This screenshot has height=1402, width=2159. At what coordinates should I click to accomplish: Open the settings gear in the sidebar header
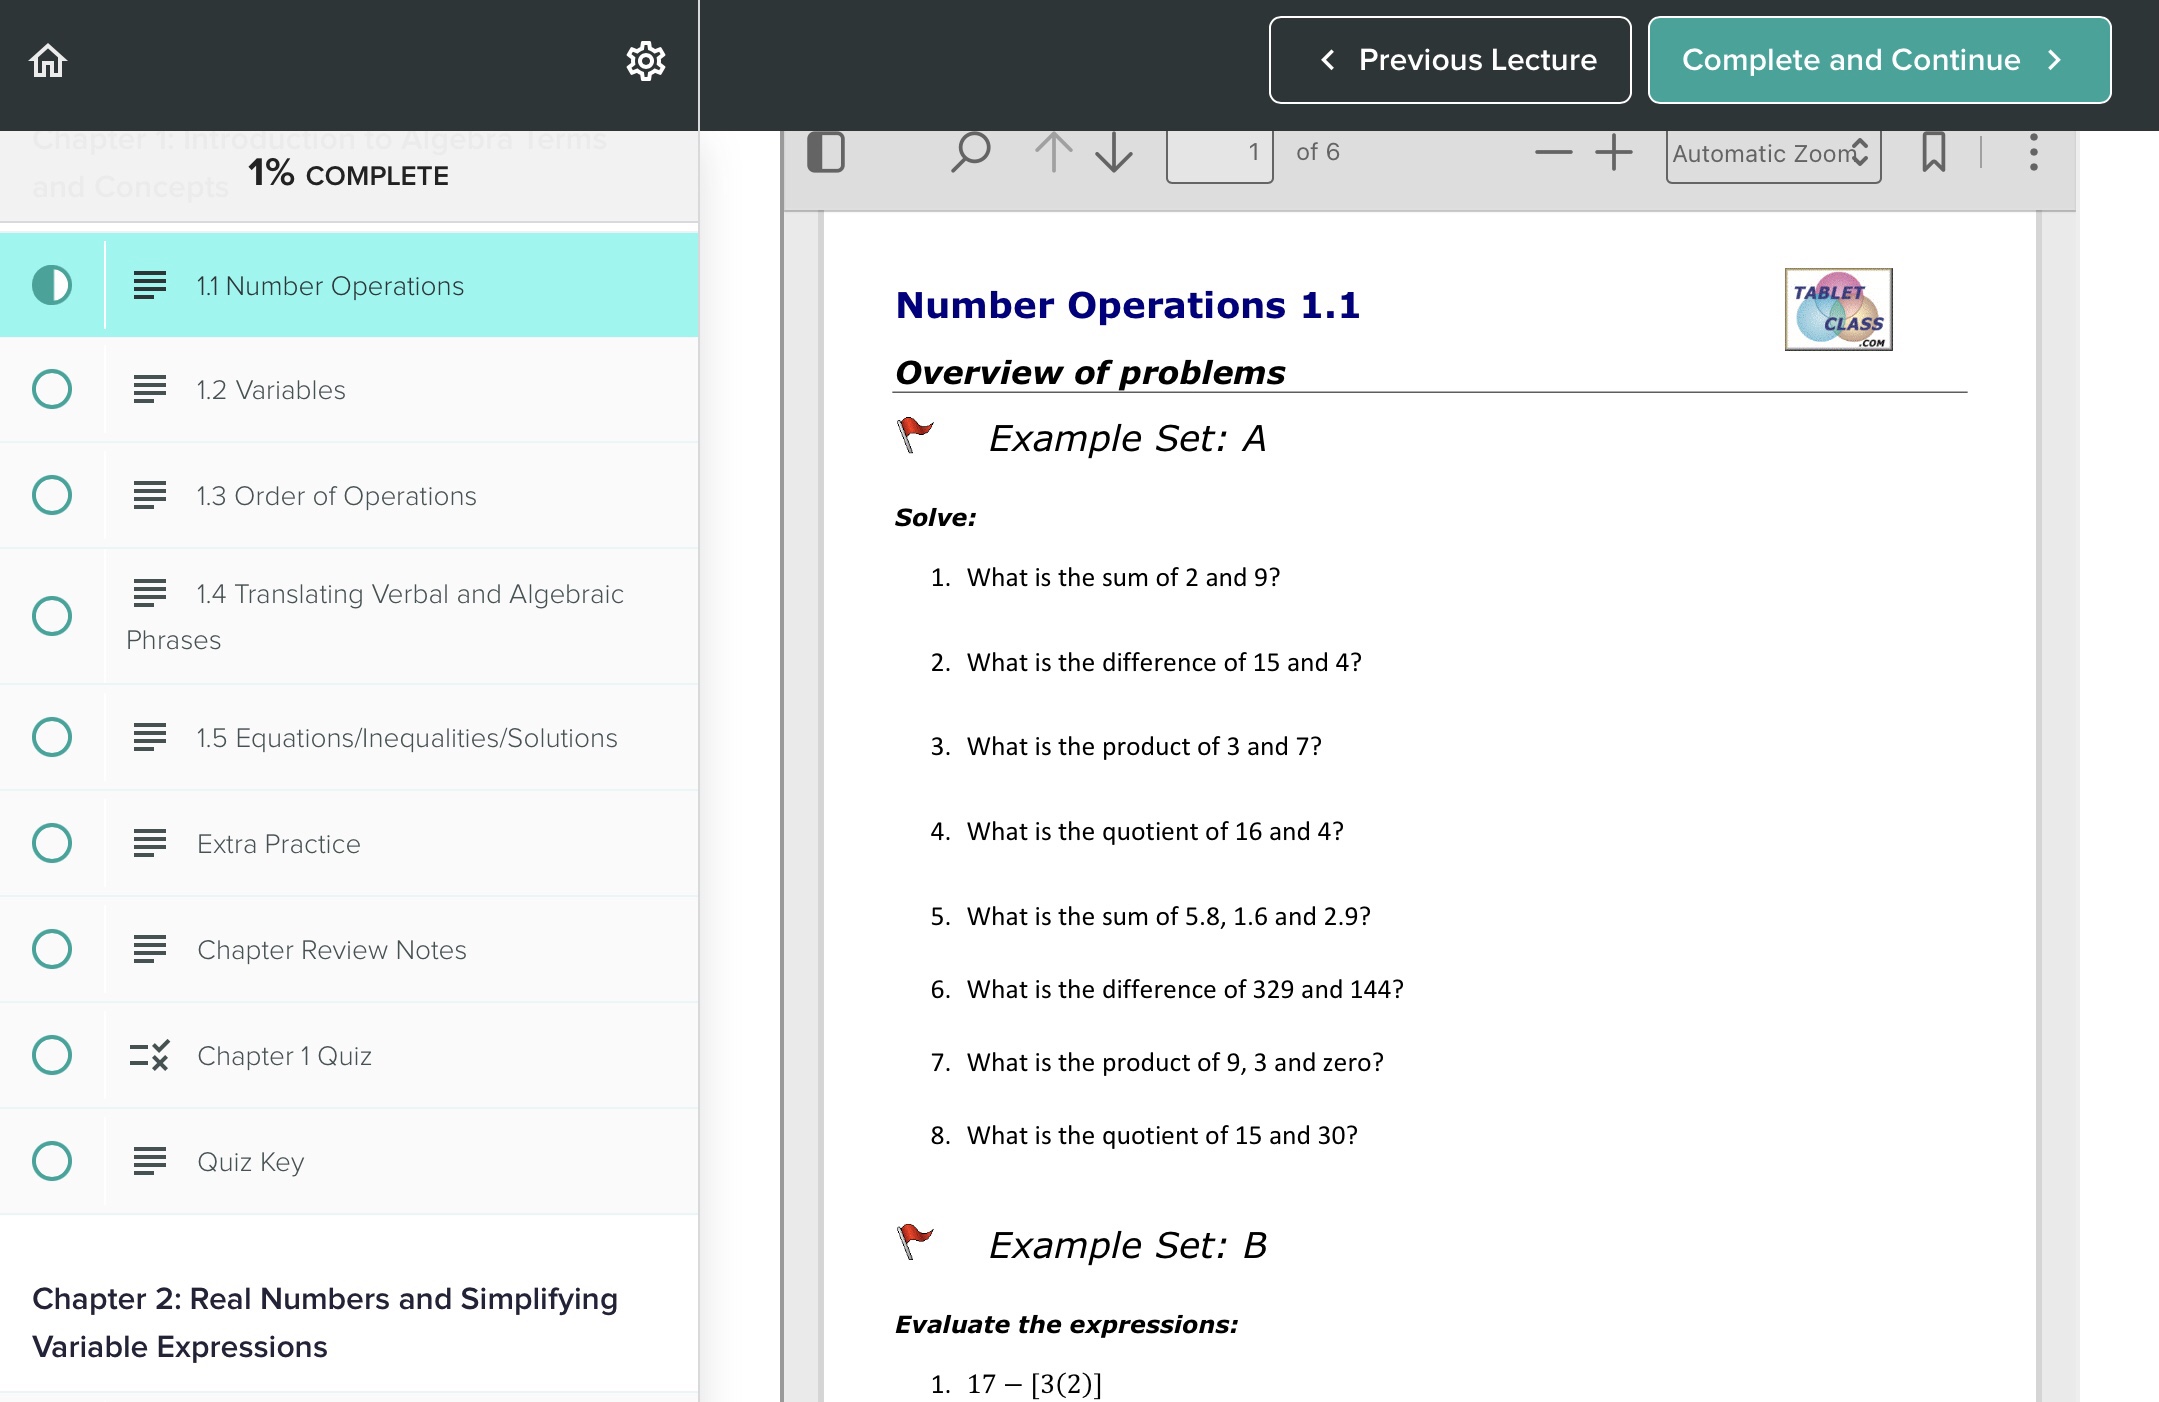coord(646,60)
